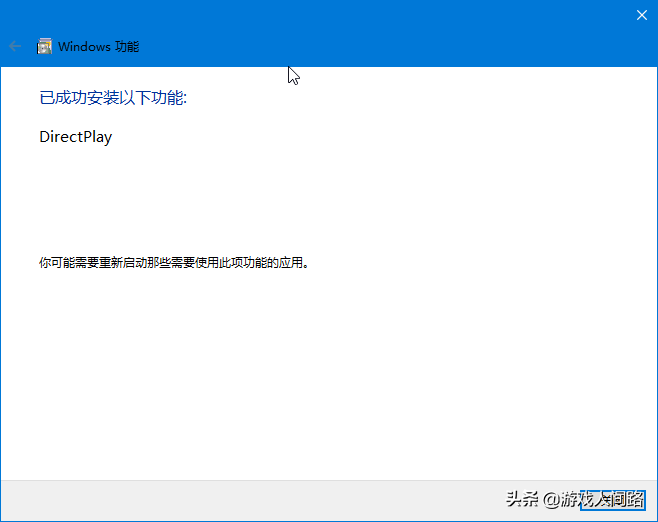Click blank white space below the restart notice
Image resolution: width=658 pixels, height=522 pixels.
click(x=330, y=380)
